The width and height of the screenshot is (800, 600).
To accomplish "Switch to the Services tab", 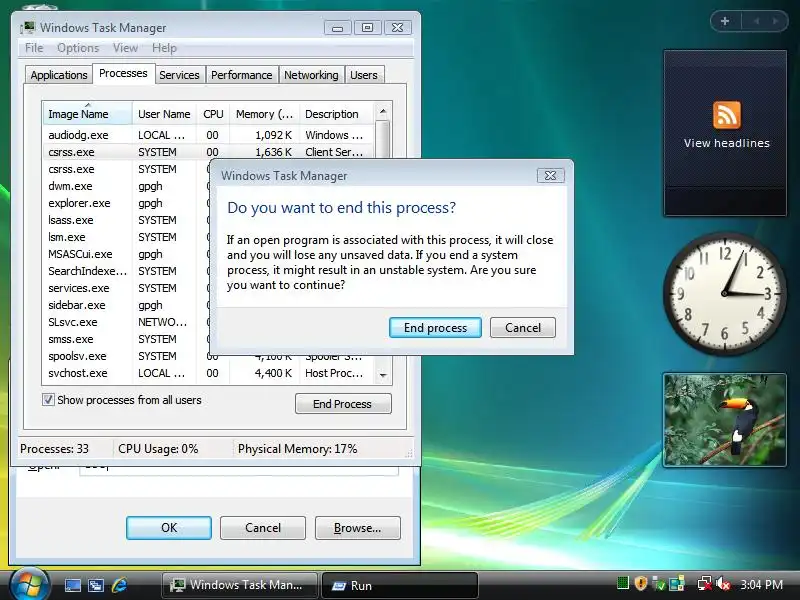I will pyautogui.click(x=179, y=75).
